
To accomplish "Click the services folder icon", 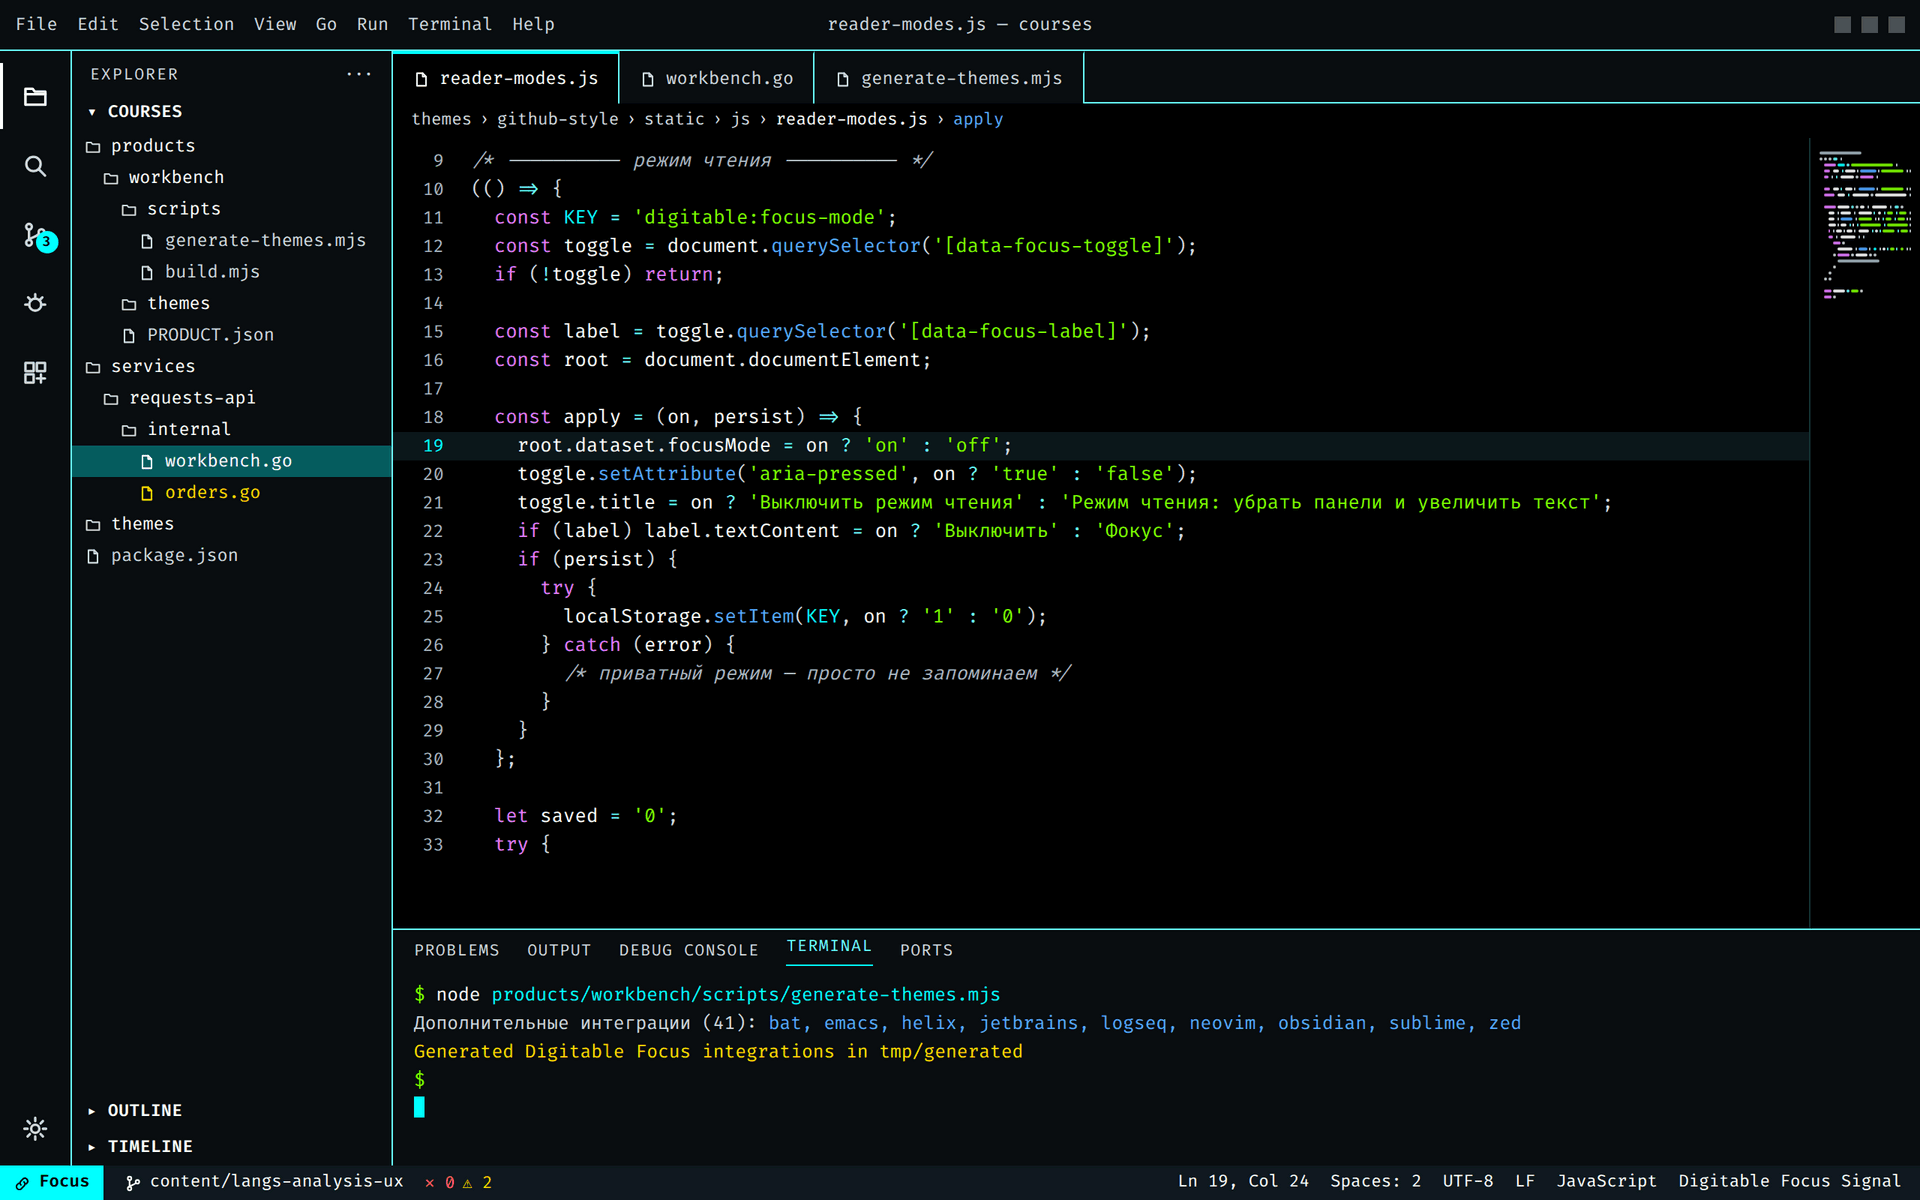I will pyautogui.click(x=93, y=367).
